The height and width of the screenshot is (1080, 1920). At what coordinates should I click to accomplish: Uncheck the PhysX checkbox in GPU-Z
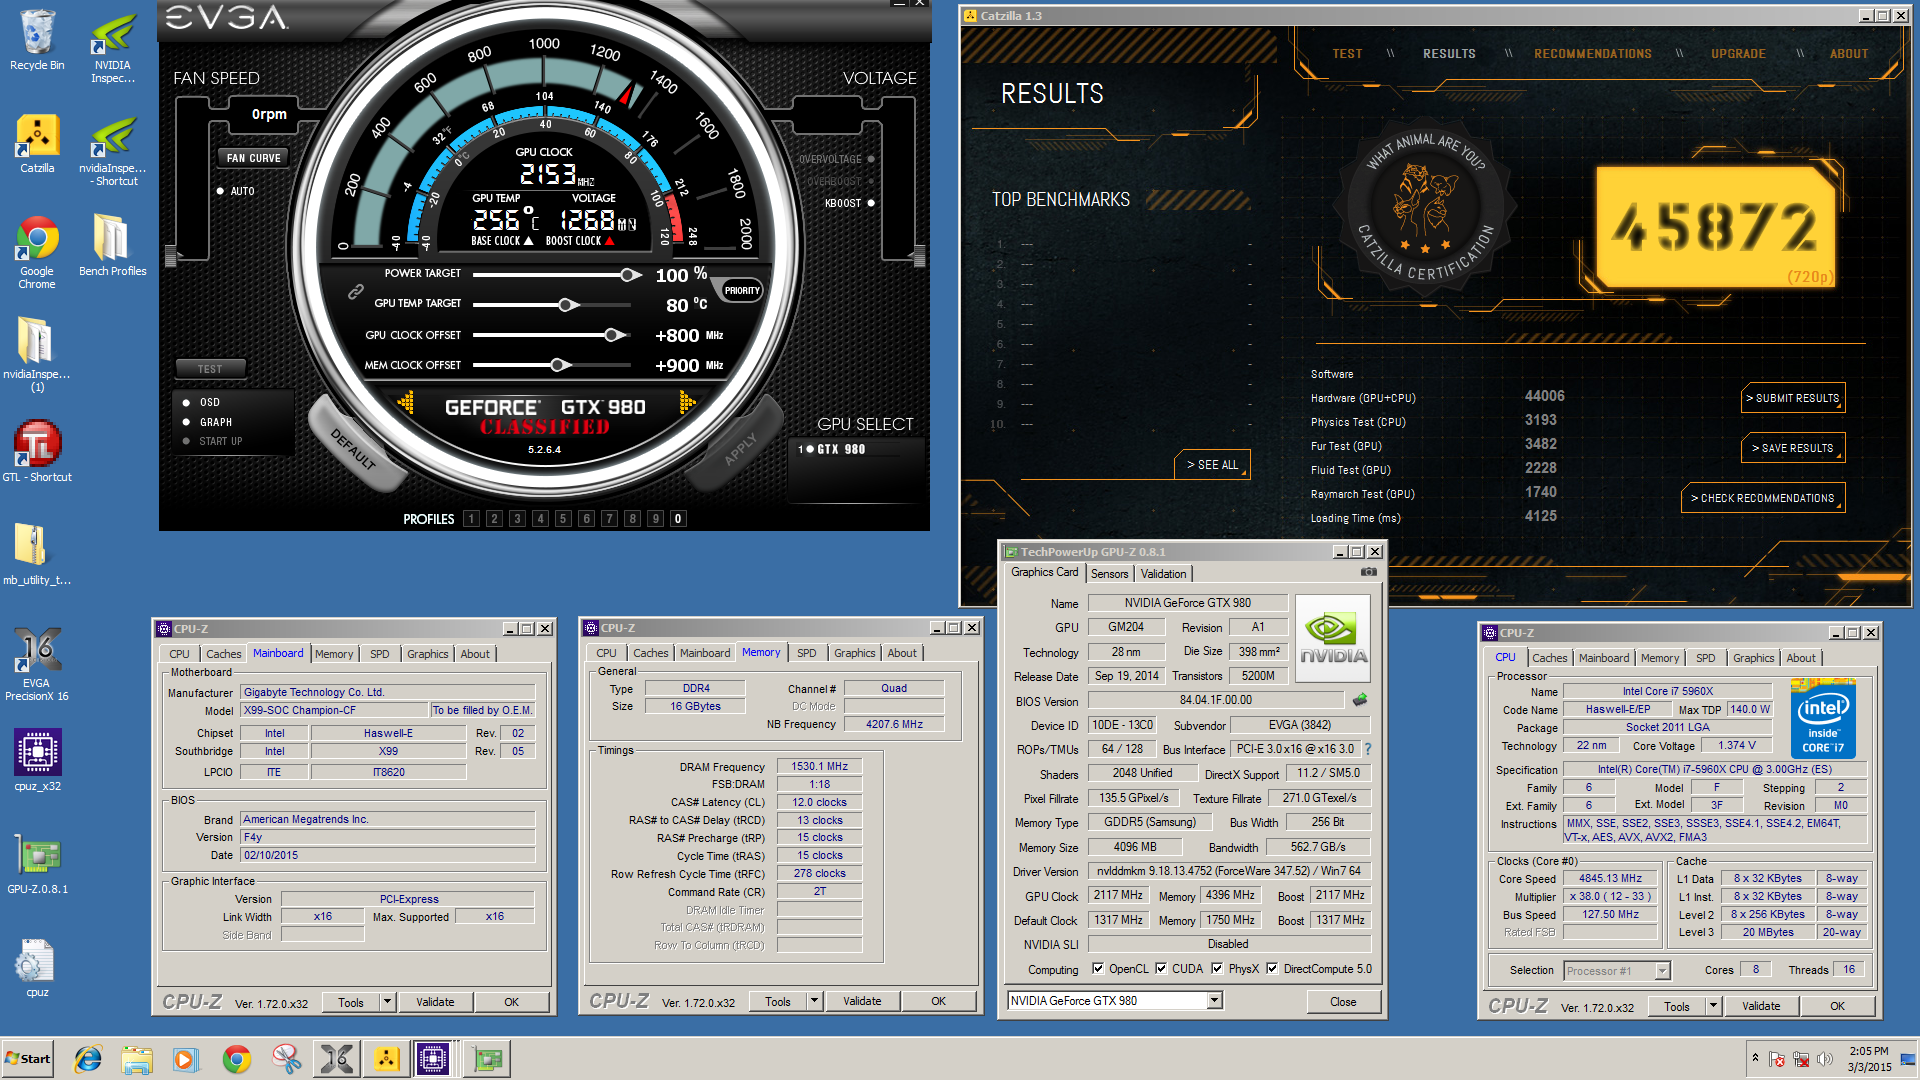pos(1217,968)
